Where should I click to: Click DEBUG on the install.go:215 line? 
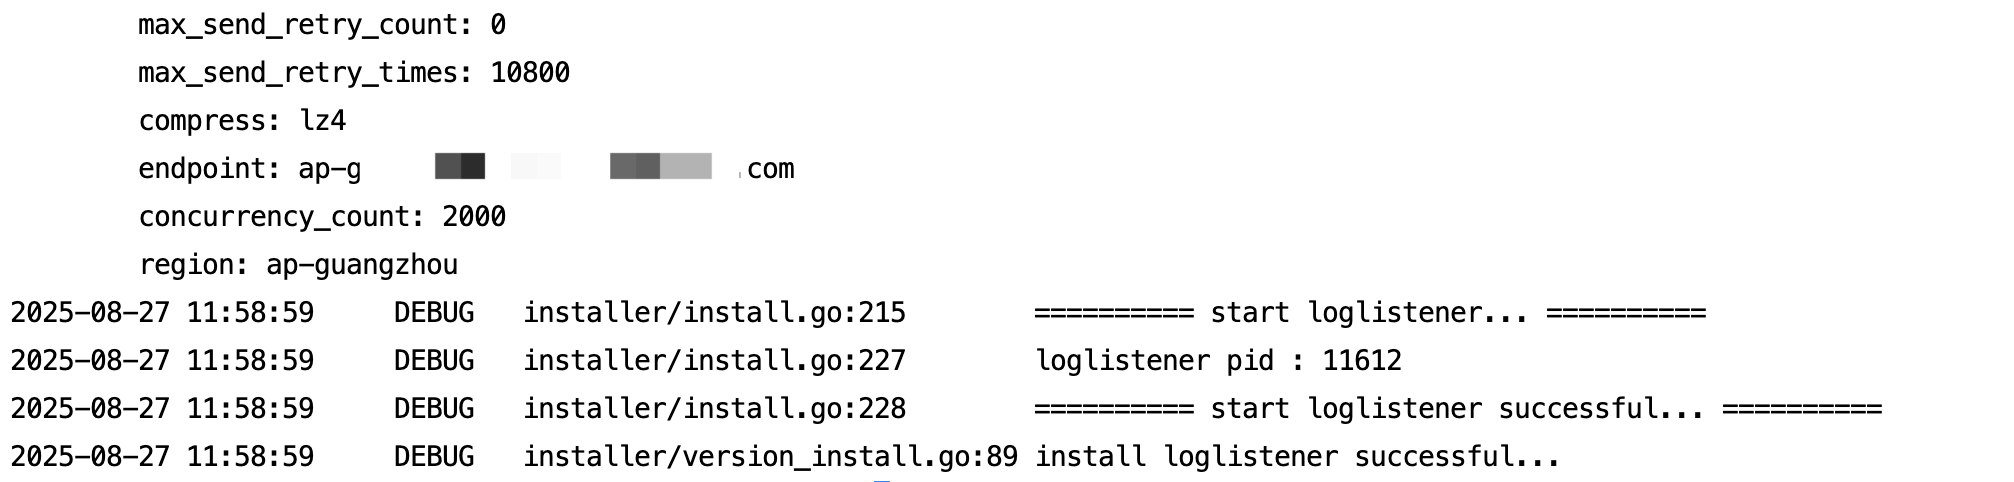click(434, 313)
